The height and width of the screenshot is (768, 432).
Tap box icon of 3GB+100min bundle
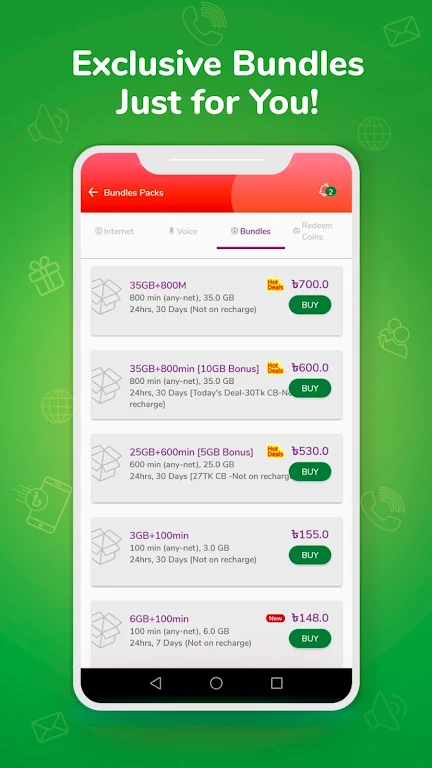coord(106,546)
